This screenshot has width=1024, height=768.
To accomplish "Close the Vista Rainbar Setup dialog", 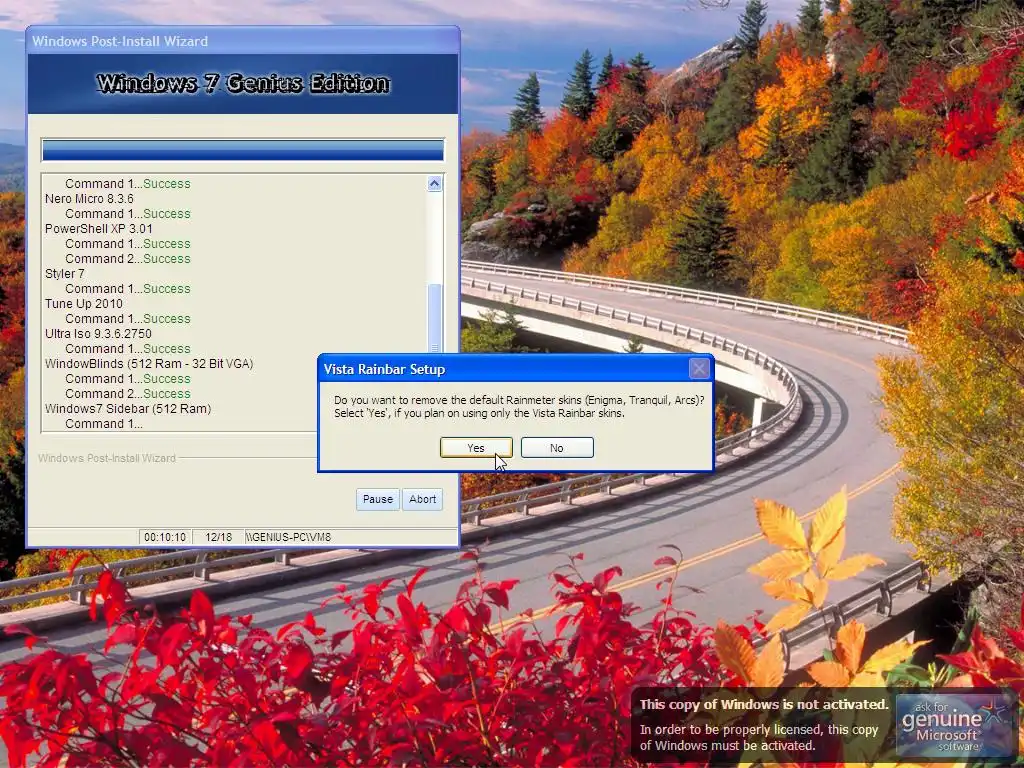I will (x=699, y=369).
